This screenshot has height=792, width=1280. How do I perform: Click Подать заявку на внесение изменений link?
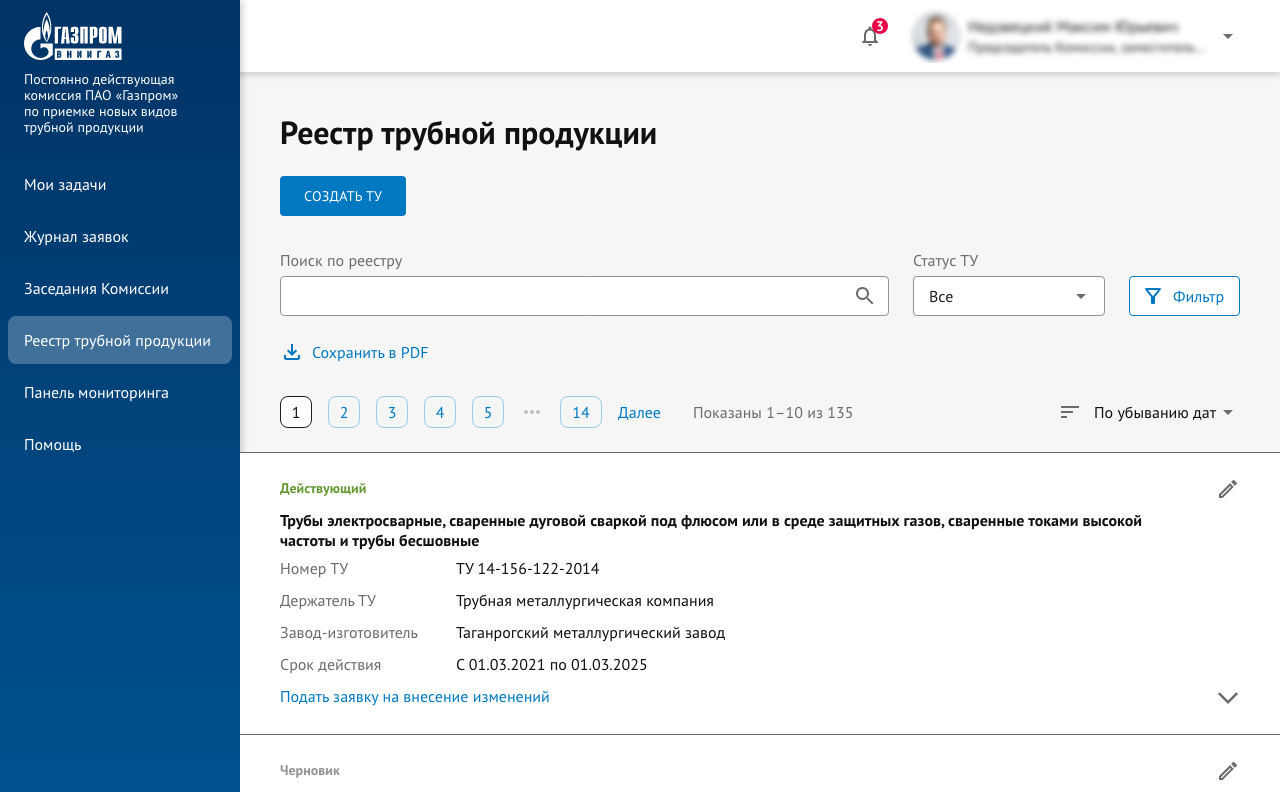415,697
